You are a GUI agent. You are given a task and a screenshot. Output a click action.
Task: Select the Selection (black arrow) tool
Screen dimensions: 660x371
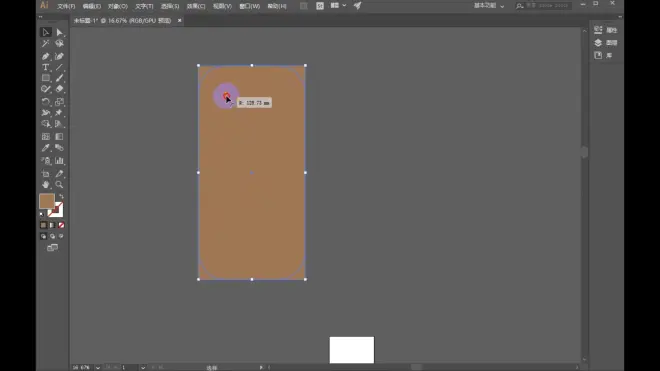pyautogui.click(x=45, y=32)
